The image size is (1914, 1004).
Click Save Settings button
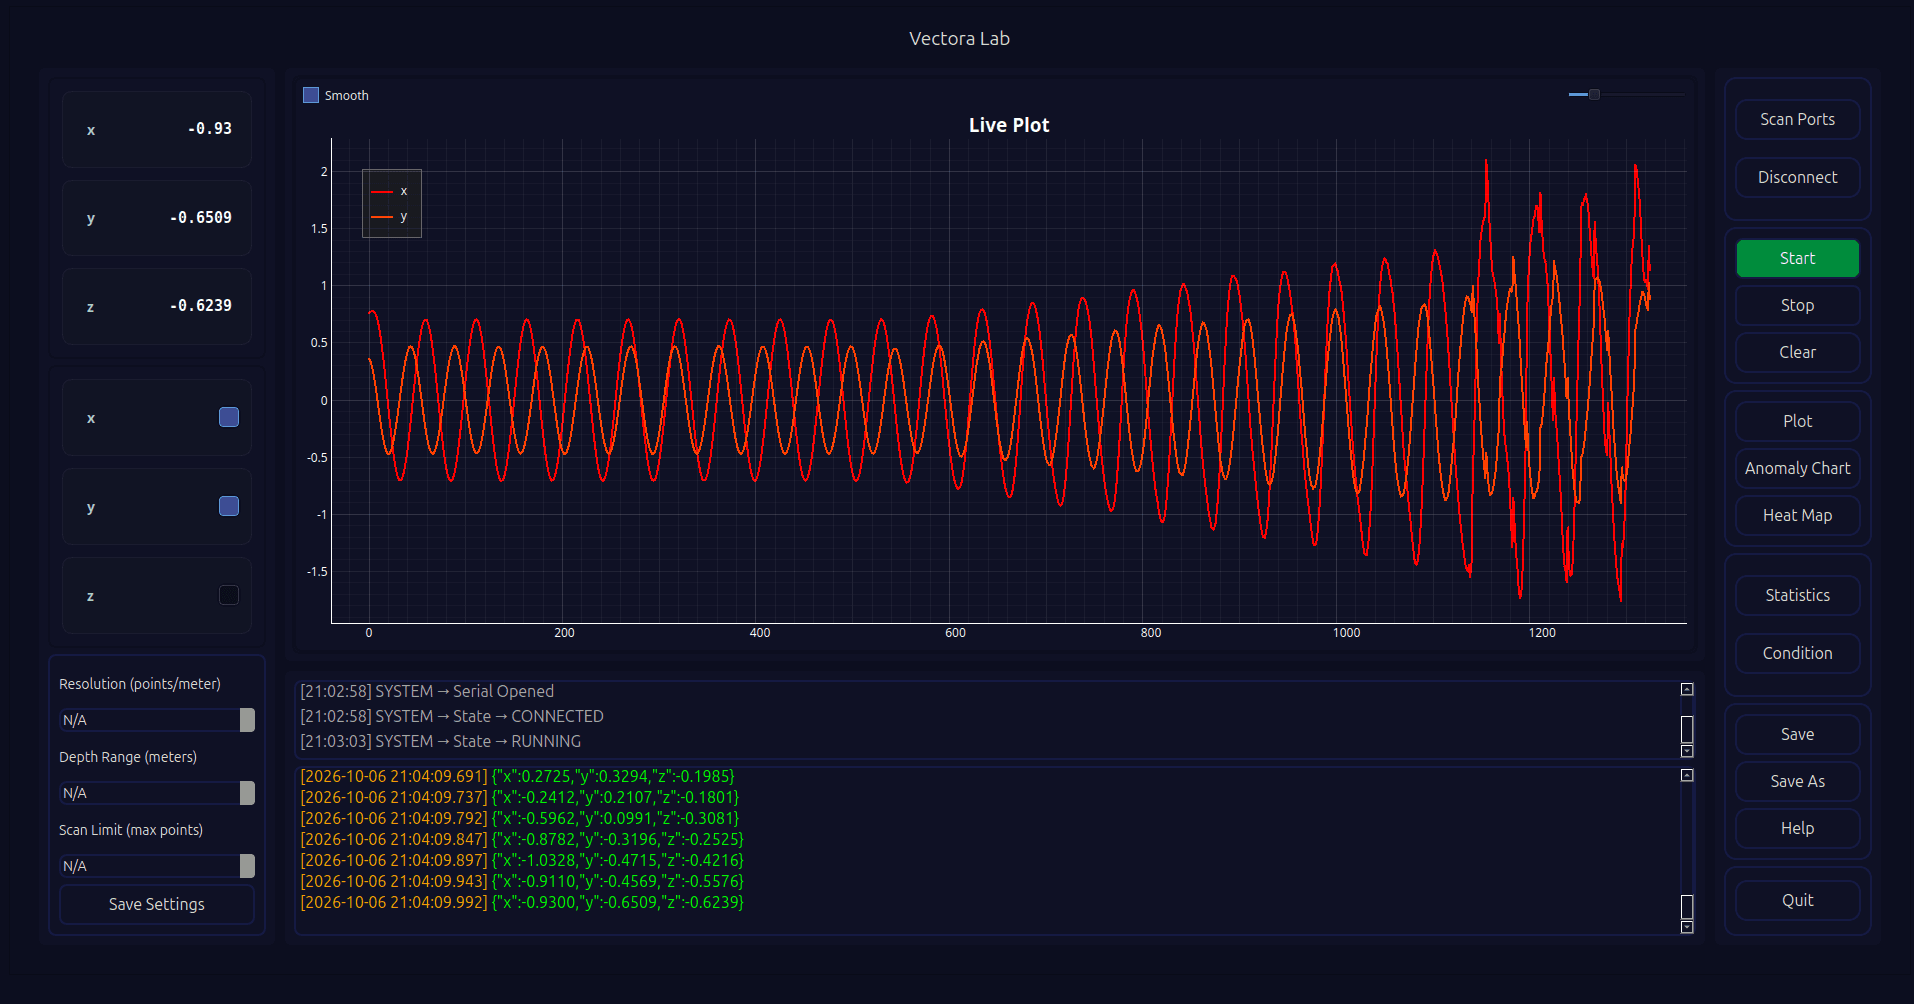(x=157, y=904)
